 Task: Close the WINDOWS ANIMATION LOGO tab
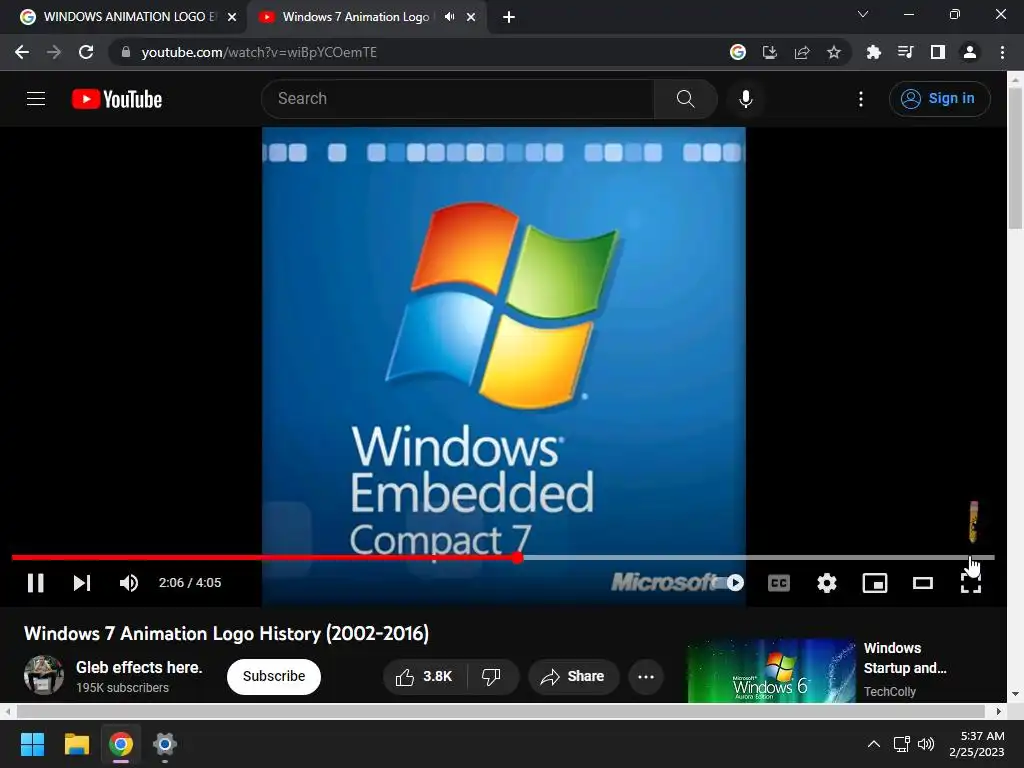pyautogui.click(x=232, y=17)
